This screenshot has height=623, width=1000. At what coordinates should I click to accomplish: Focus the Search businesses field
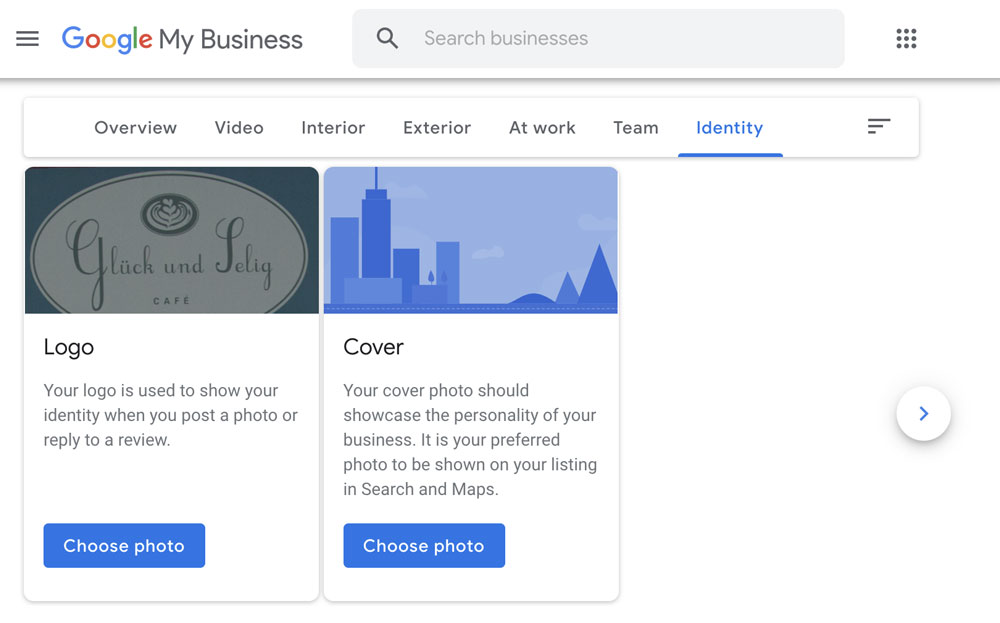(598, 38)
